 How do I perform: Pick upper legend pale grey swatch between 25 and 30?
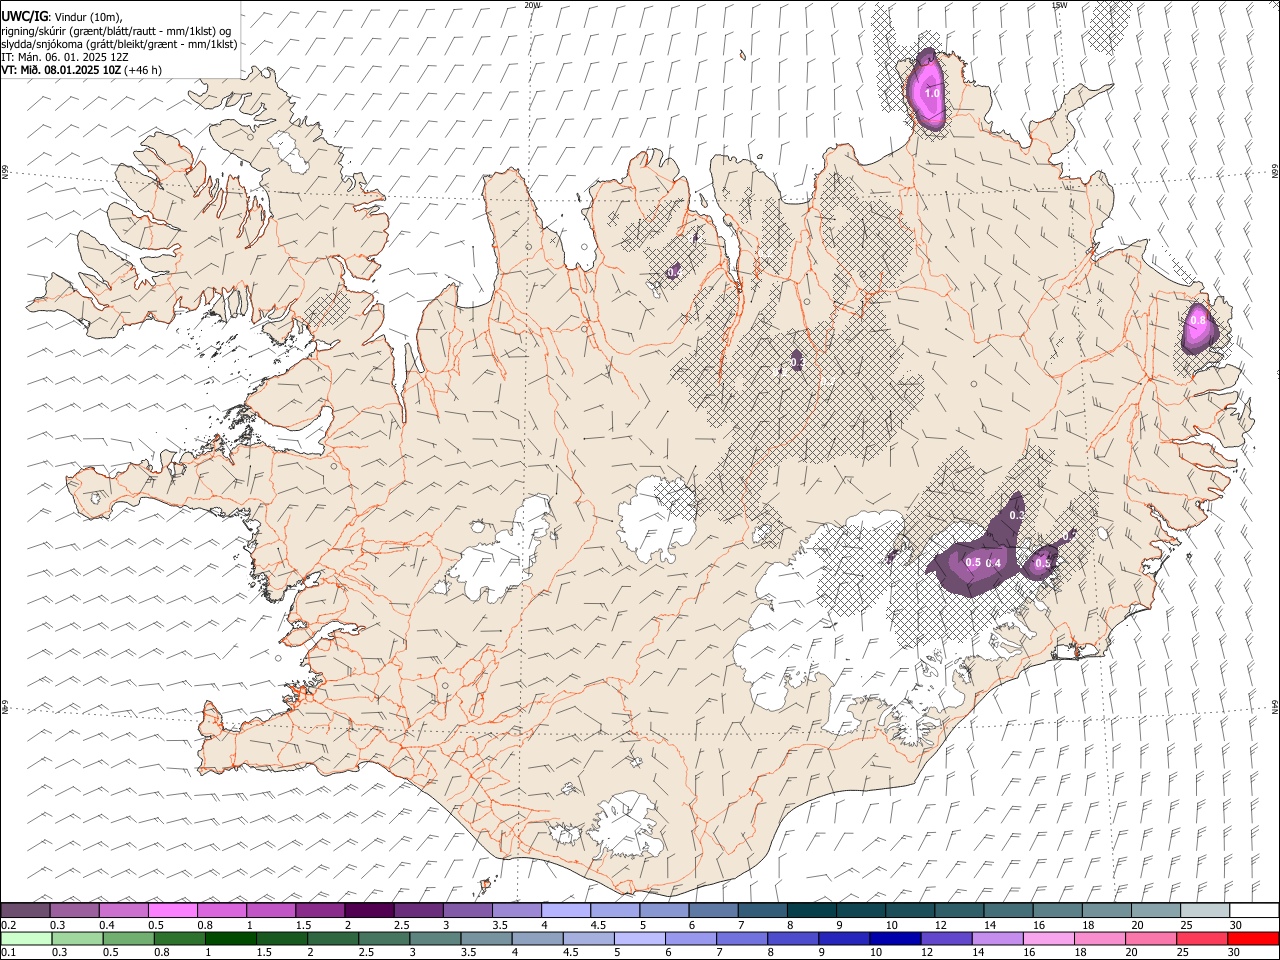(1205, 910)
